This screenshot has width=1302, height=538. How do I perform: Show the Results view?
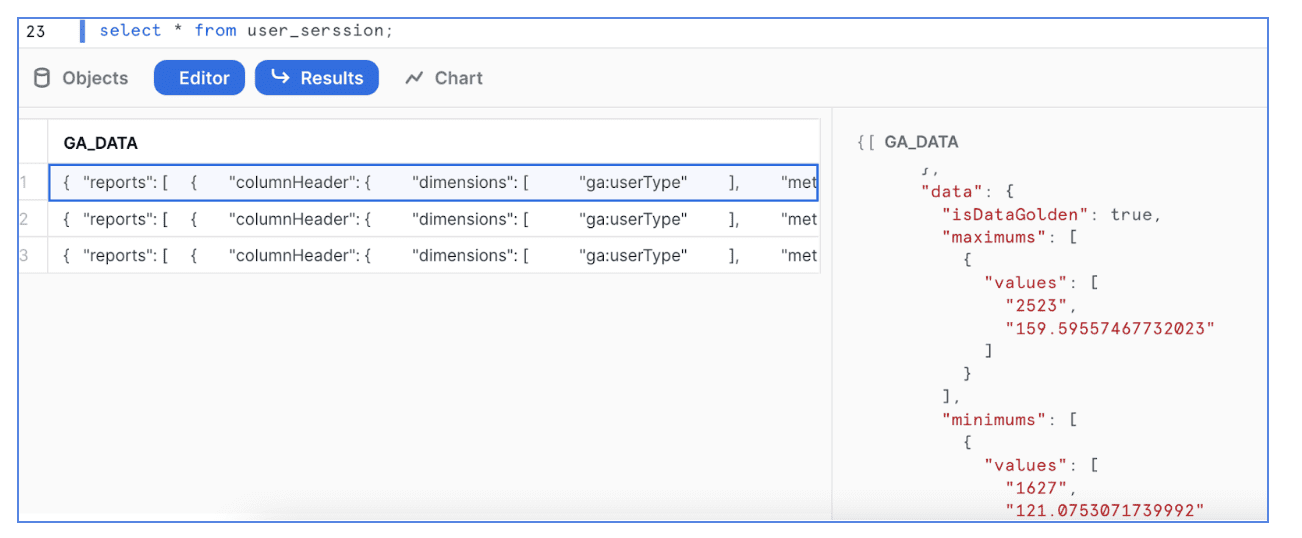pyautogui.click(x=317, y=78)
